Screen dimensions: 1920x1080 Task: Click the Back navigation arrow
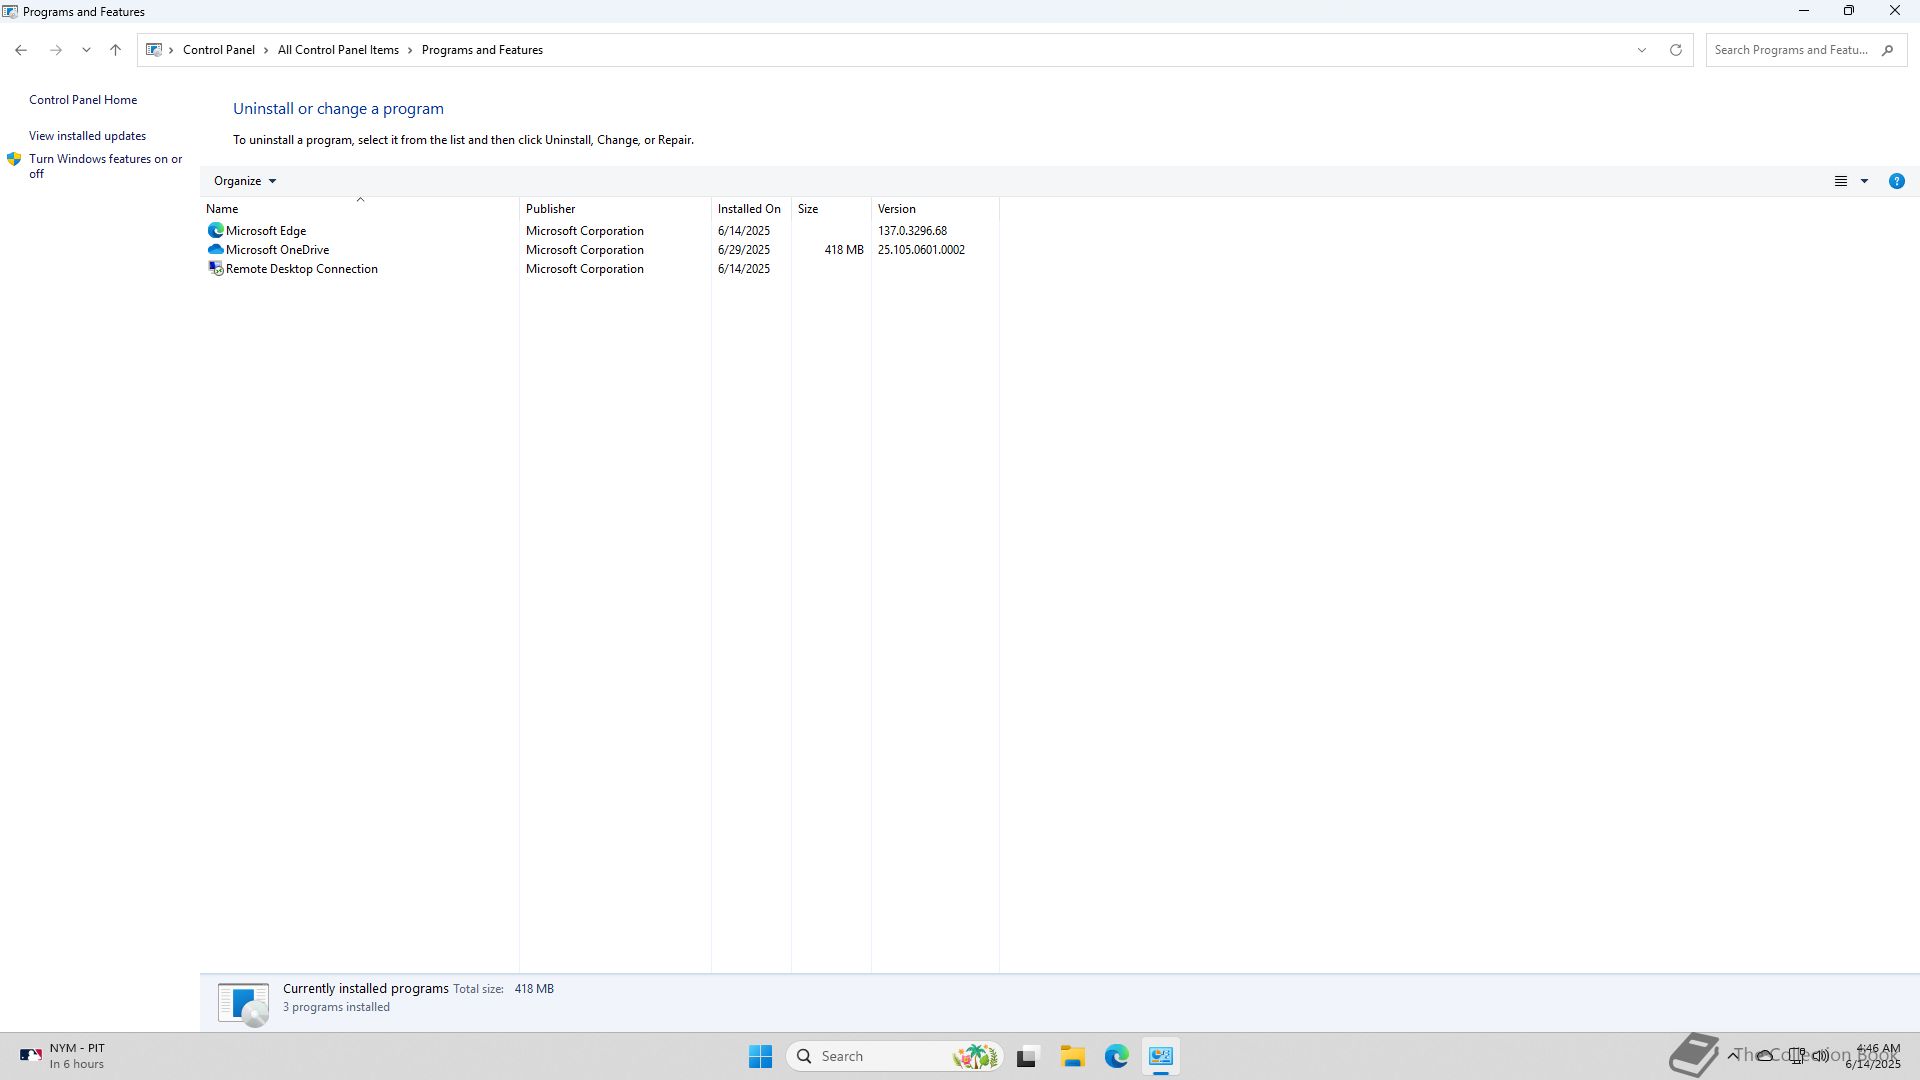click(x=21, y=50)
